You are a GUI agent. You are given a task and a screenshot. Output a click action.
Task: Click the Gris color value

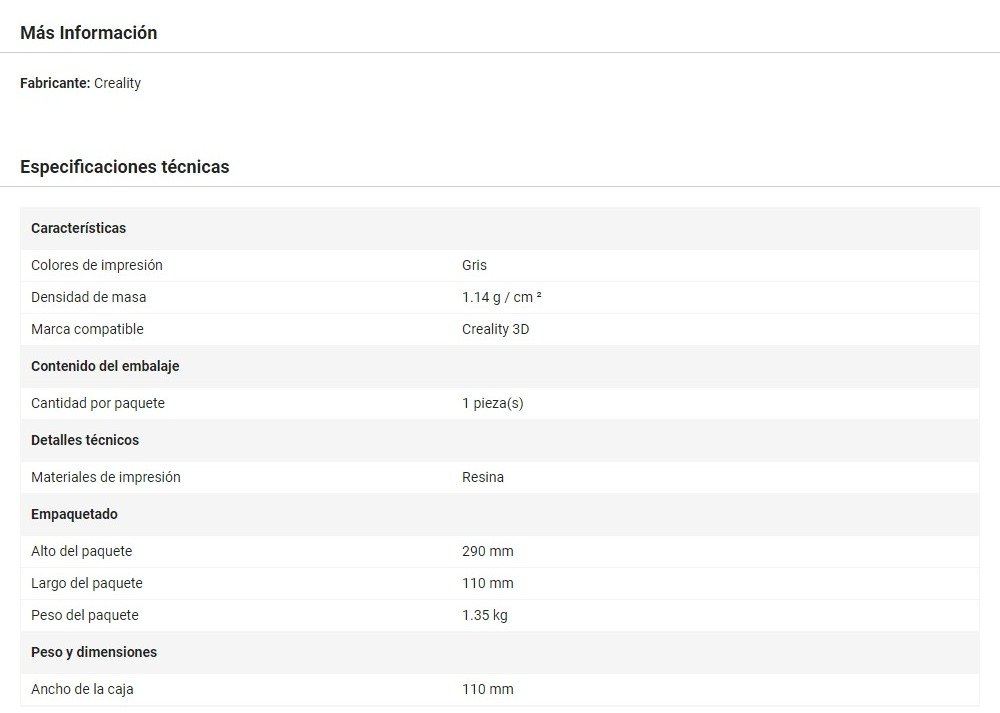coord(474,265)
